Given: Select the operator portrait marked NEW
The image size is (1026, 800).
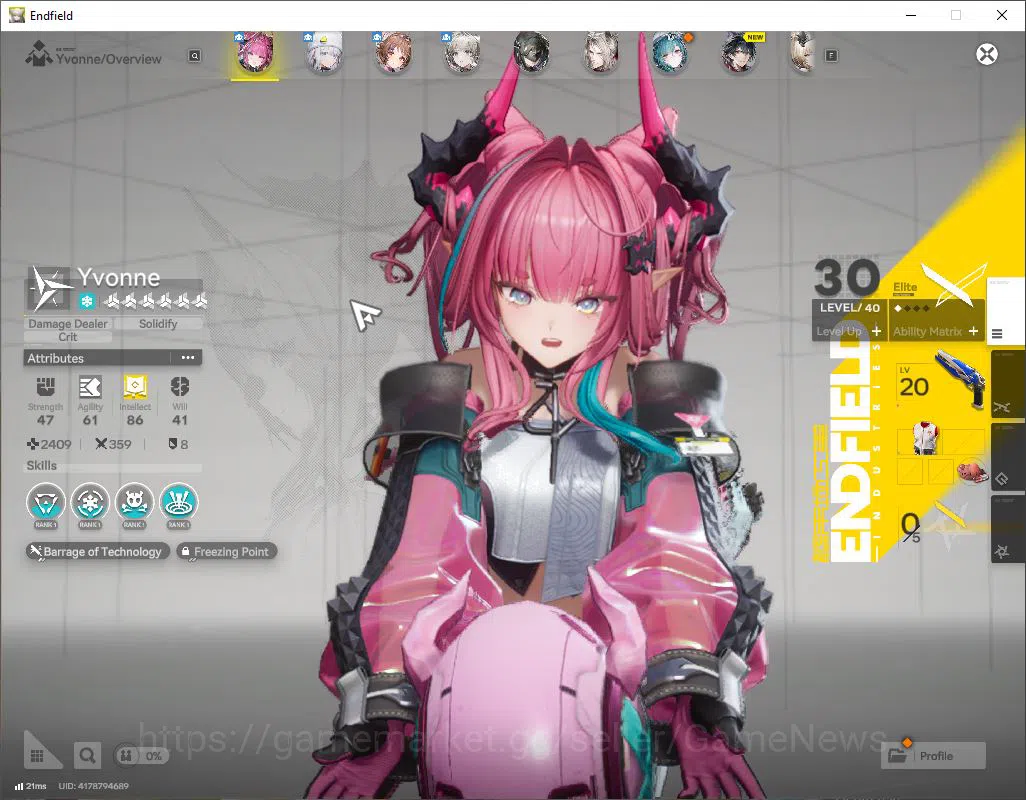Looking at the screenshot, I should click(740, 53).
